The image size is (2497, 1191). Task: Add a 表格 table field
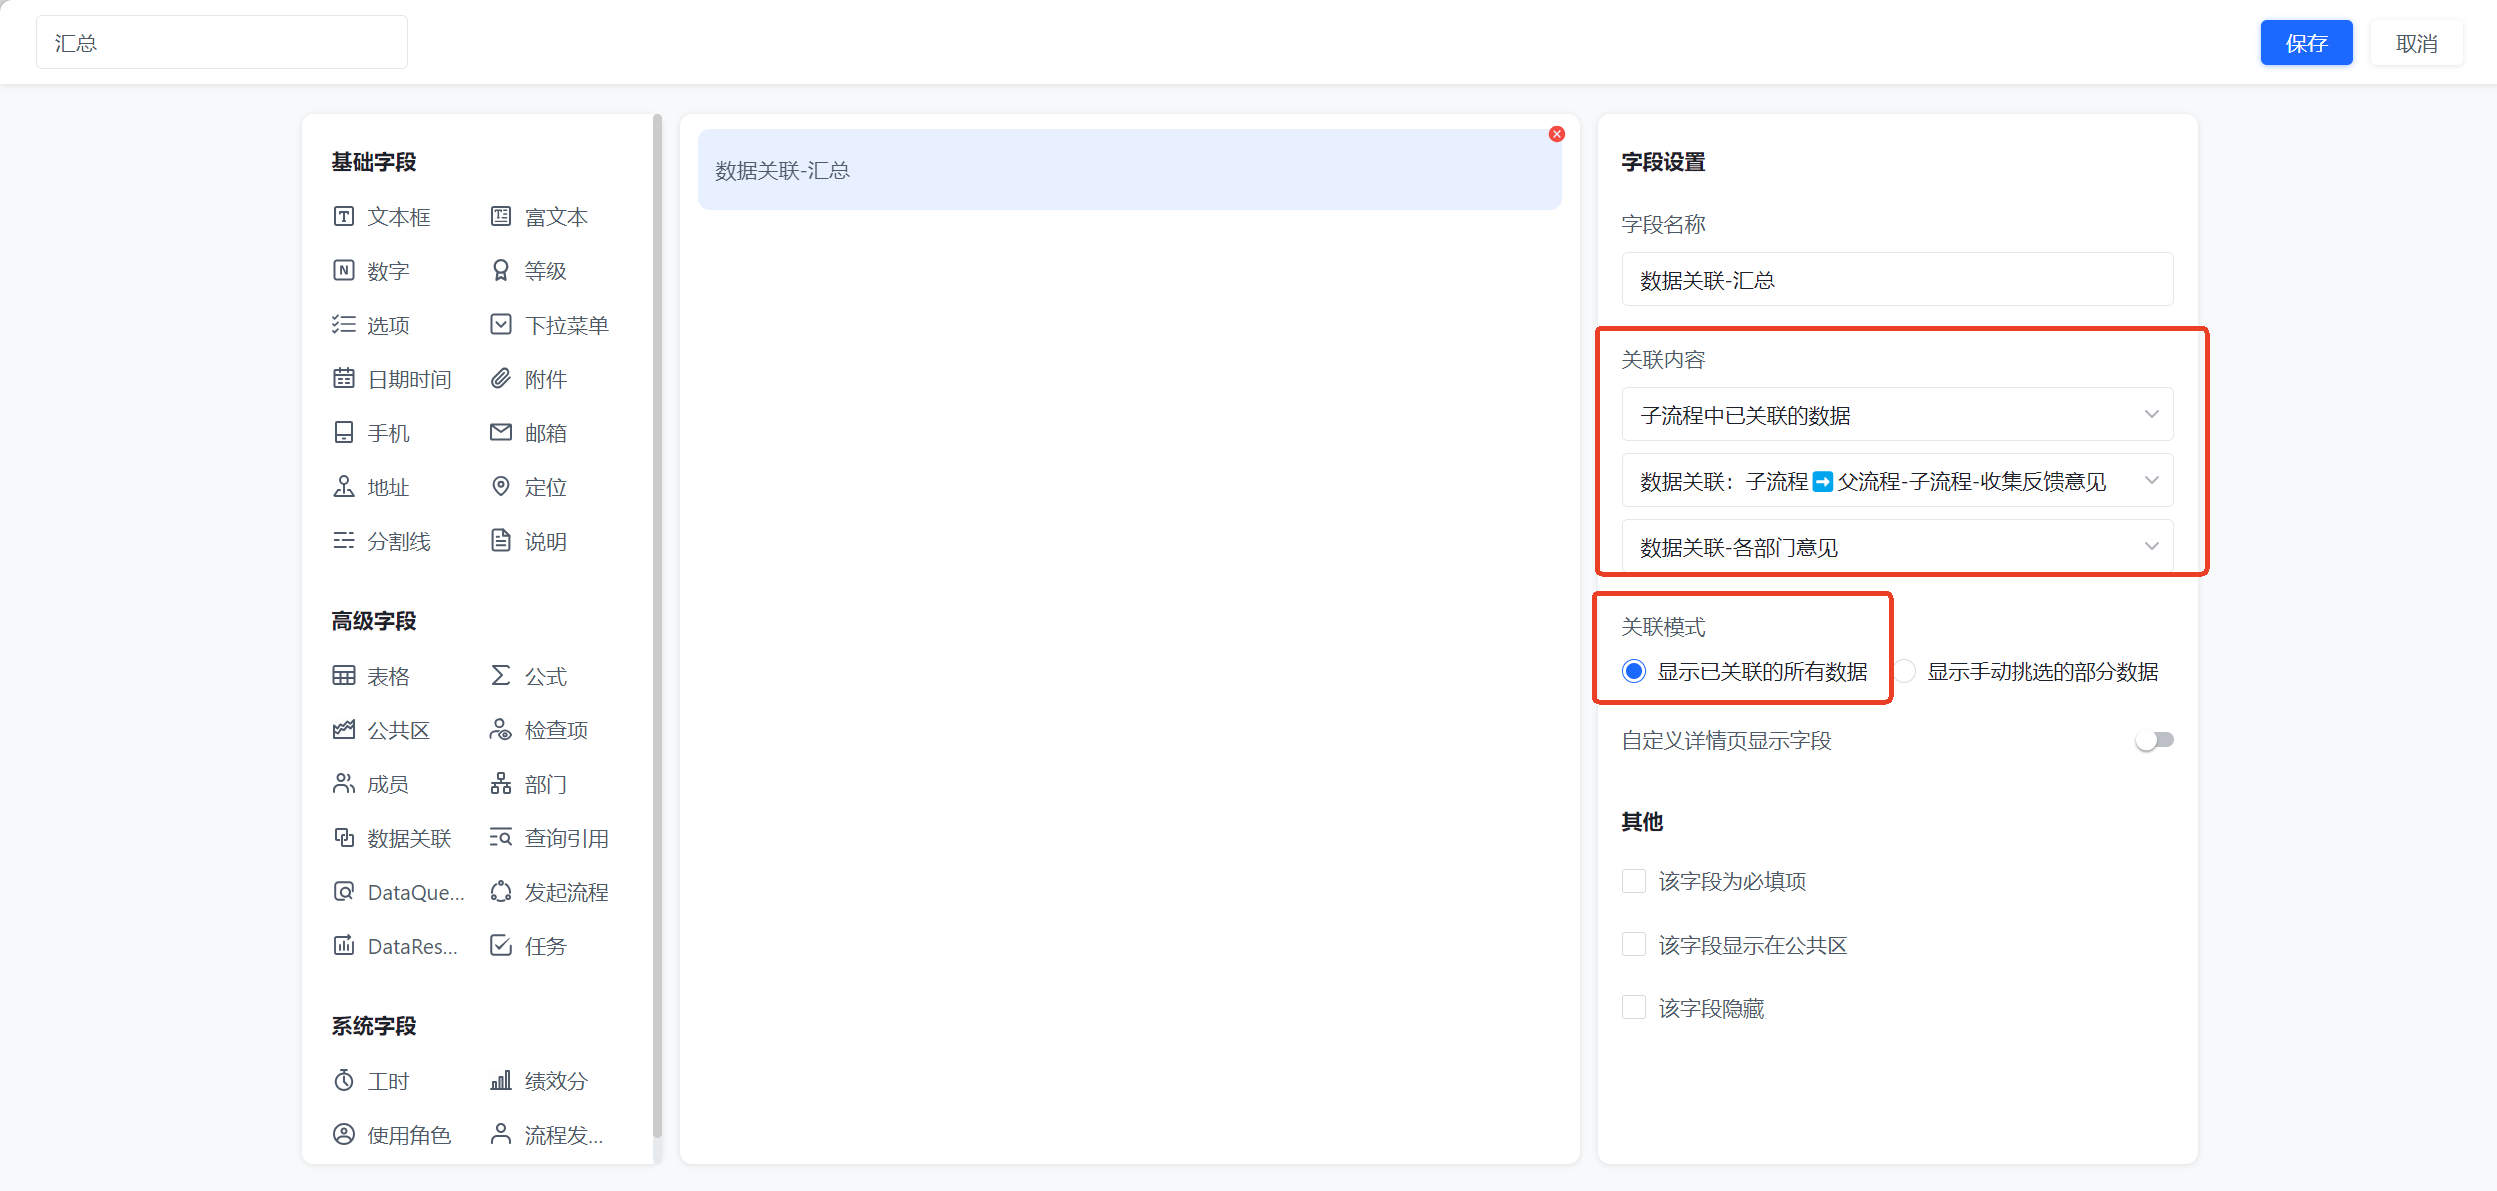click(372, 676)
